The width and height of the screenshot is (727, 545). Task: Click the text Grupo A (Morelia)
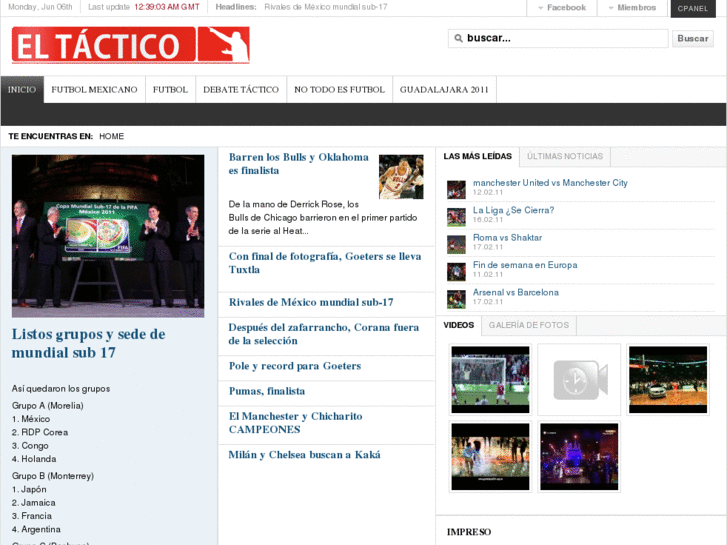click(x=48, y=405)
